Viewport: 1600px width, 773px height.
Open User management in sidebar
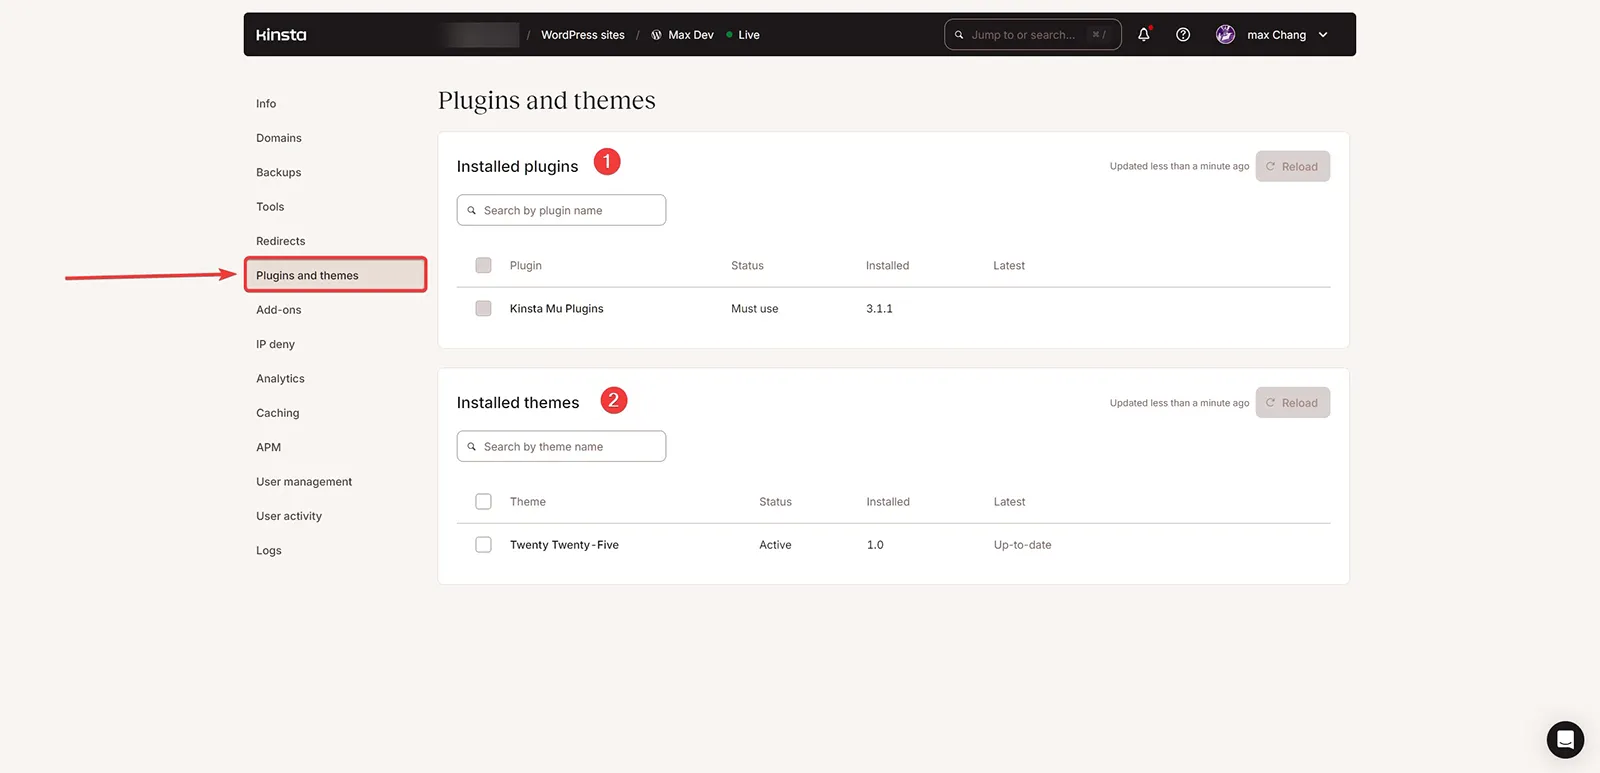click(304, 482)
